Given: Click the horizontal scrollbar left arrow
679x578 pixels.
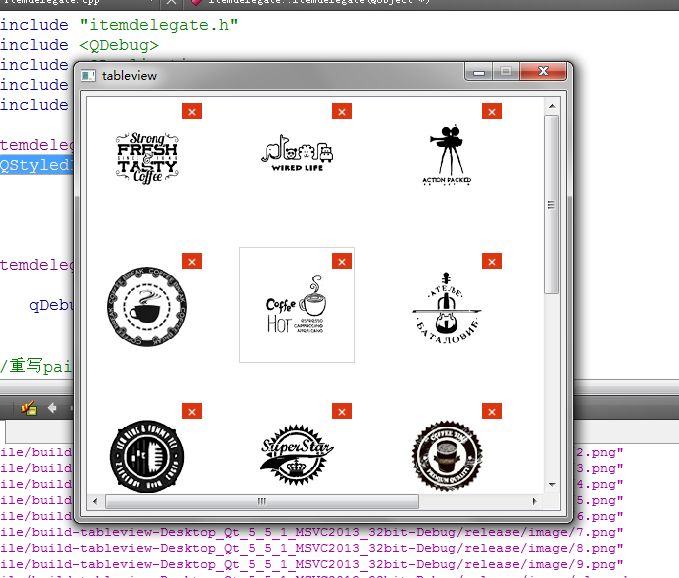Looking at the screenshot, I should (x=95, y=501).
